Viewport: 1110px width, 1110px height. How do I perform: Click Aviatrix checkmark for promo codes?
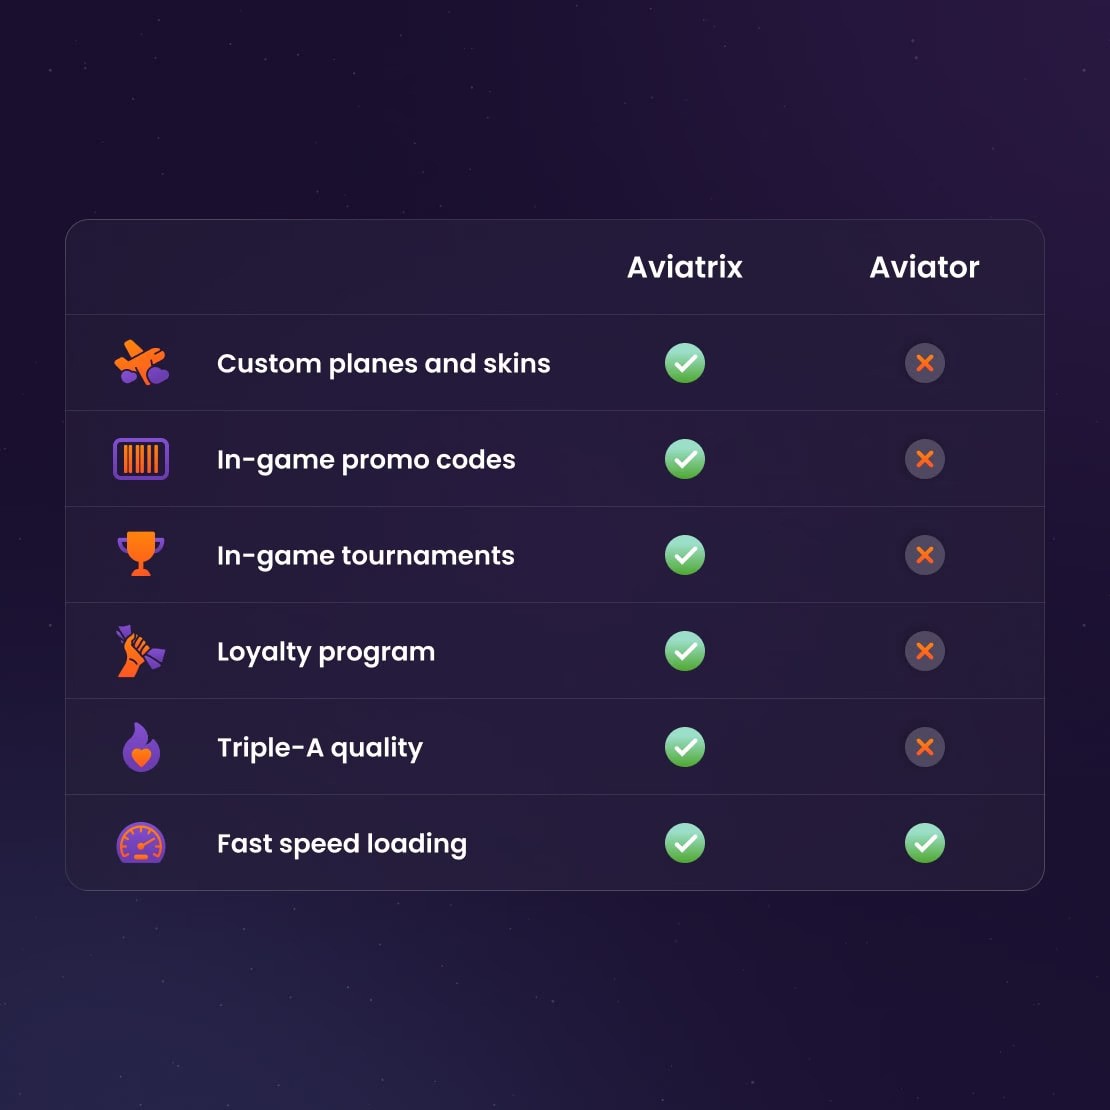click(x=685, y=459)
